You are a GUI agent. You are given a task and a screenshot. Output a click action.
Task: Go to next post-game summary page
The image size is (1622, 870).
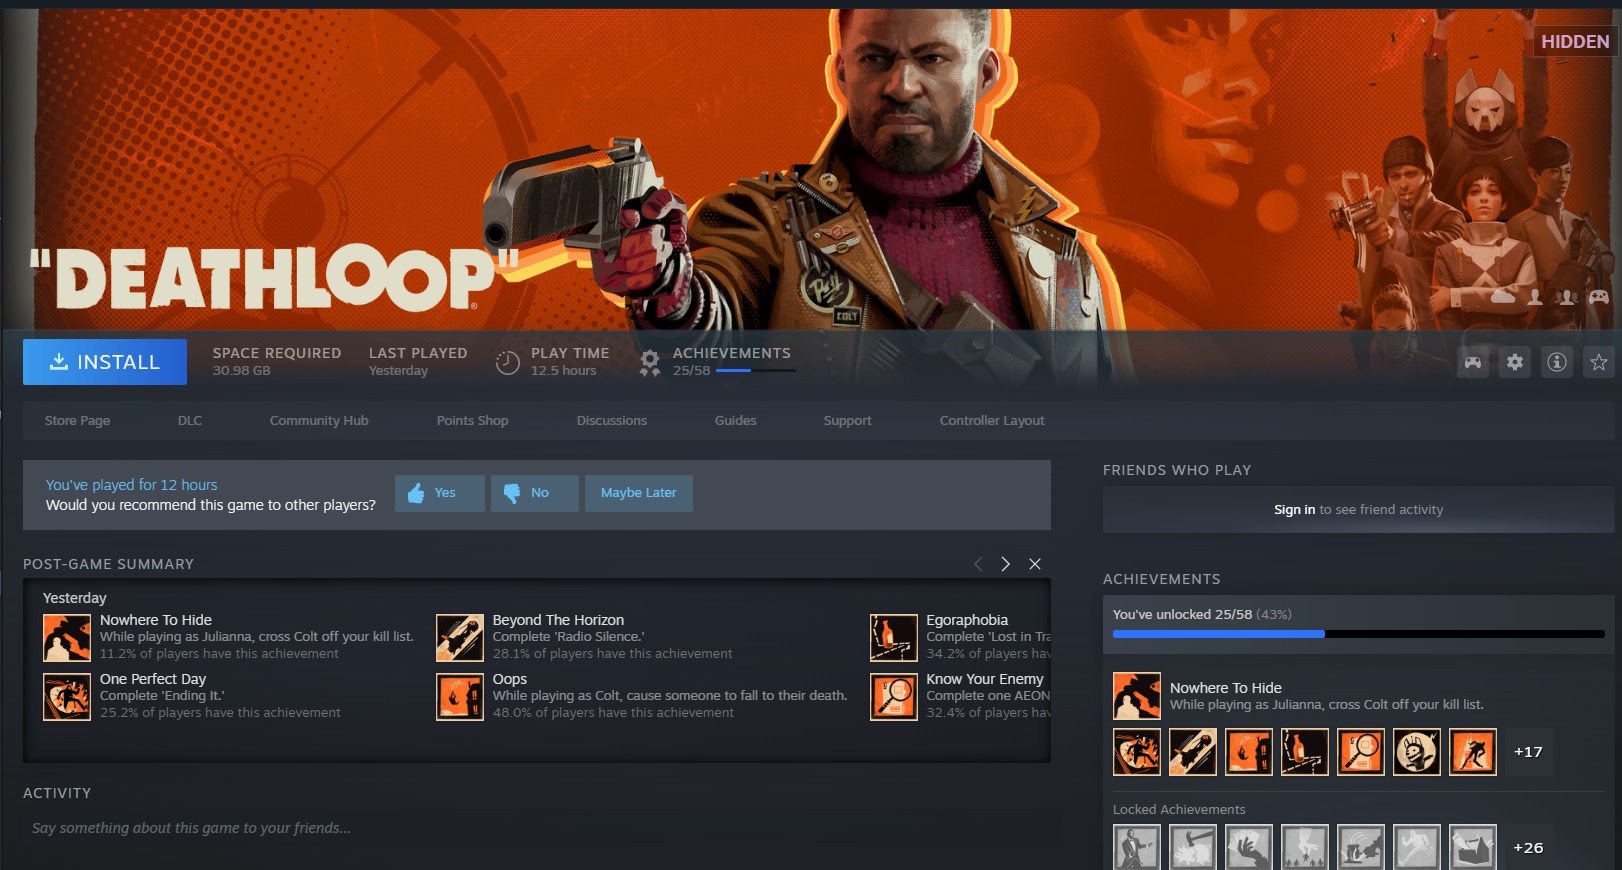(x=1005, y=564)
